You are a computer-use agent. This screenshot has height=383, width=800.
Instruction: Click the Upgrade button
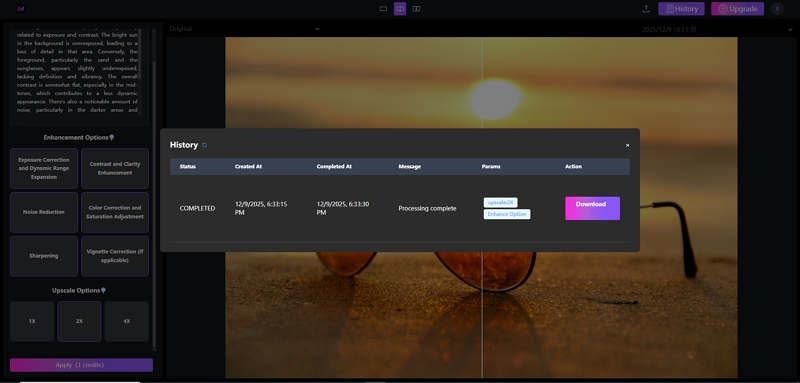737,9
